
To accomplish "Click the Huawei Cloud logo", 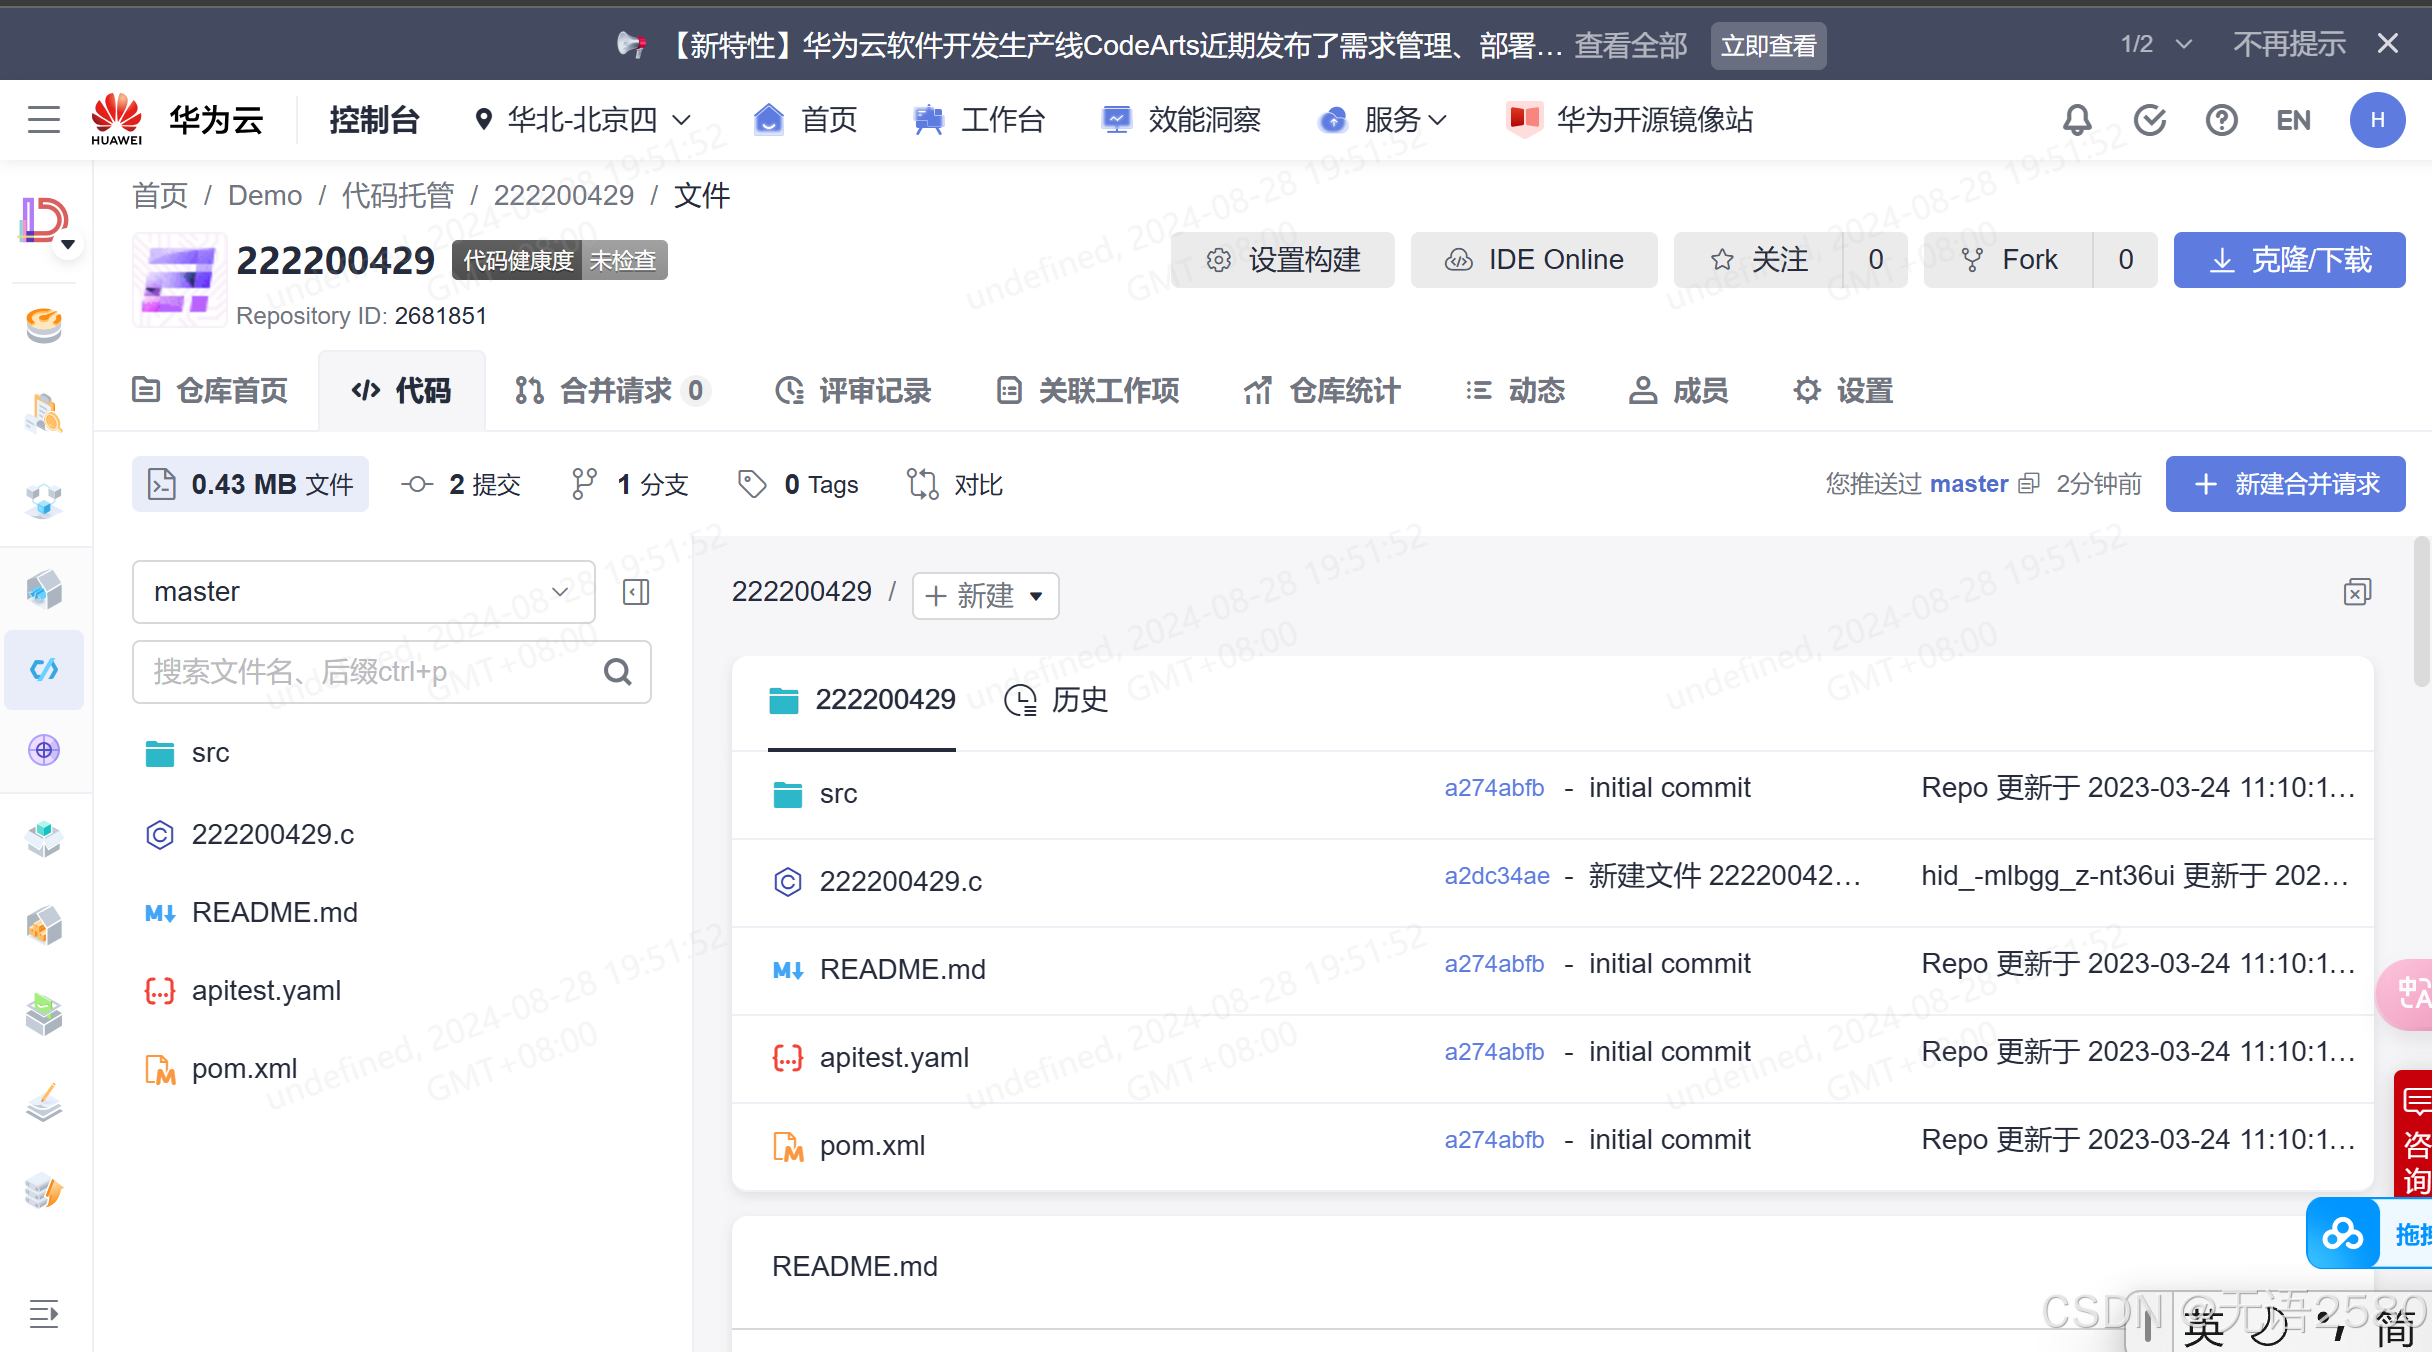I will coord(117,120).
